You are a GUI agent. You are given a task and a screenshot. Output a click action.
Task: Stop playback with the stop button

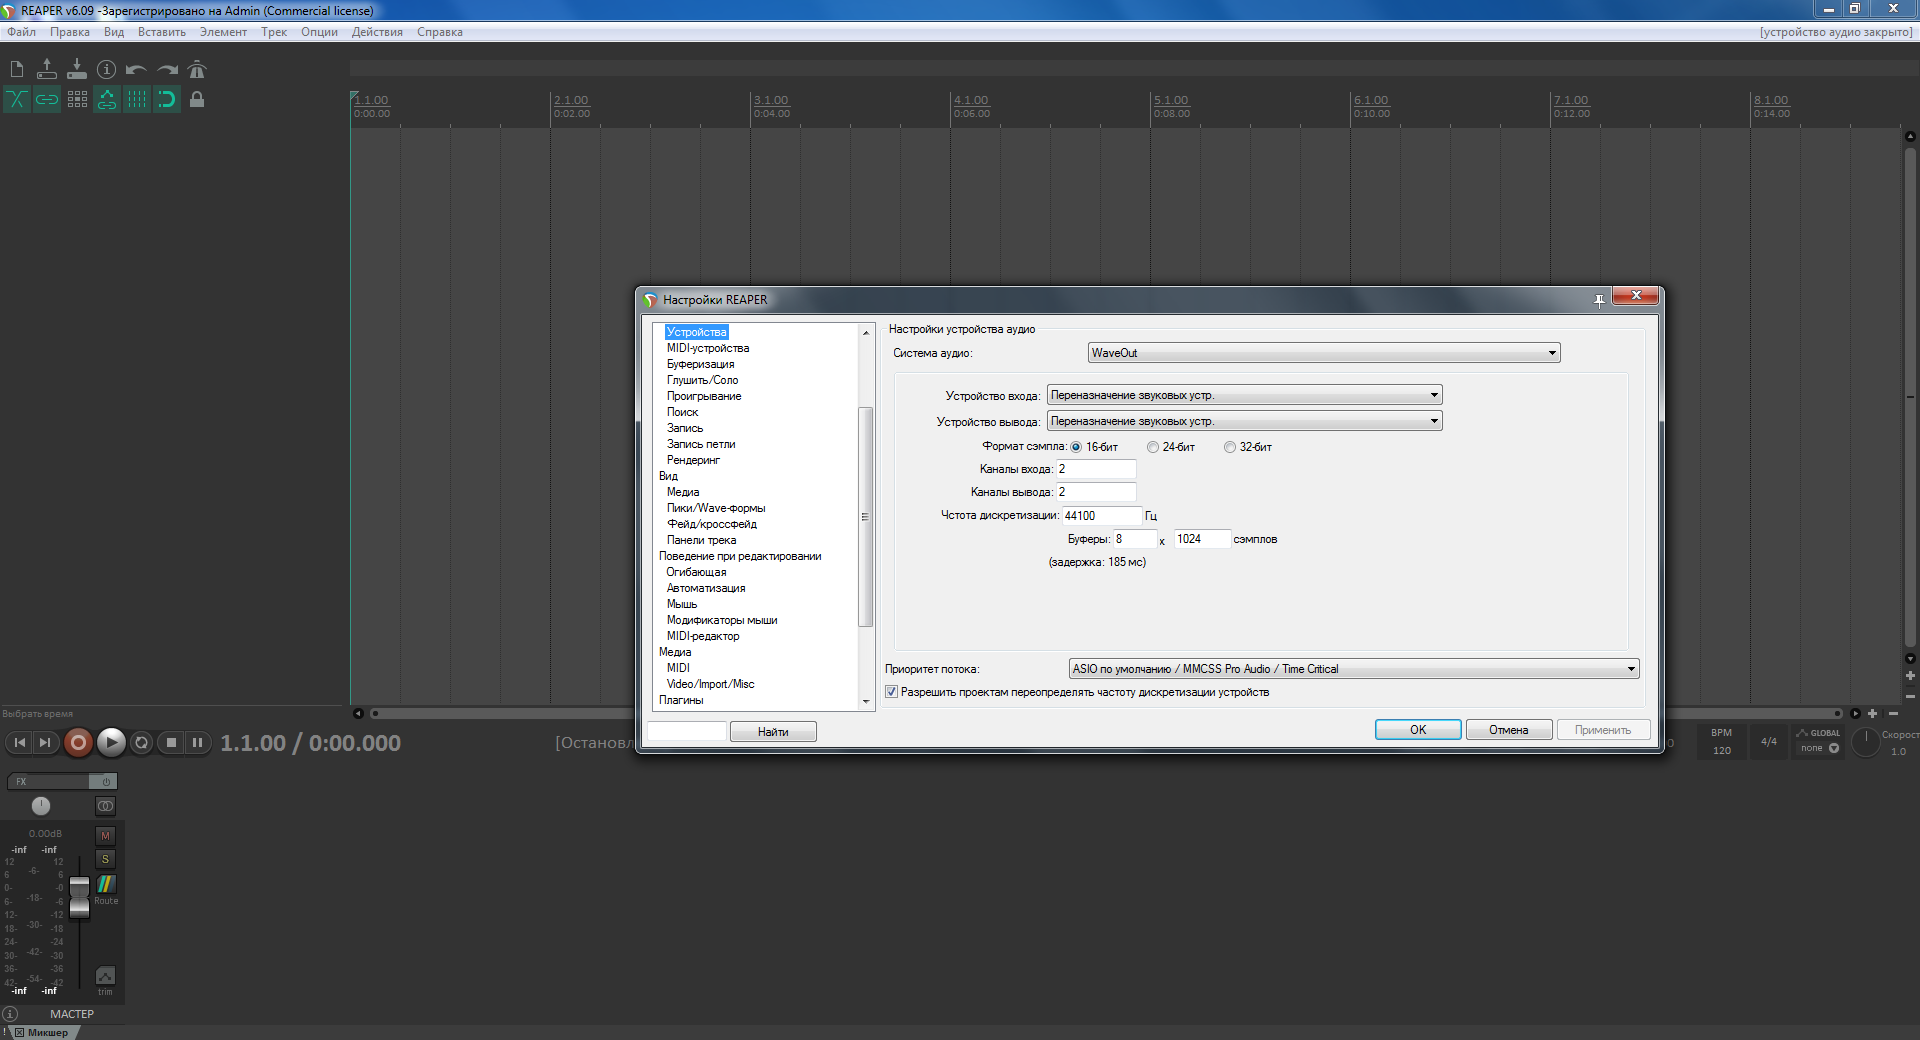click(171, 742)
